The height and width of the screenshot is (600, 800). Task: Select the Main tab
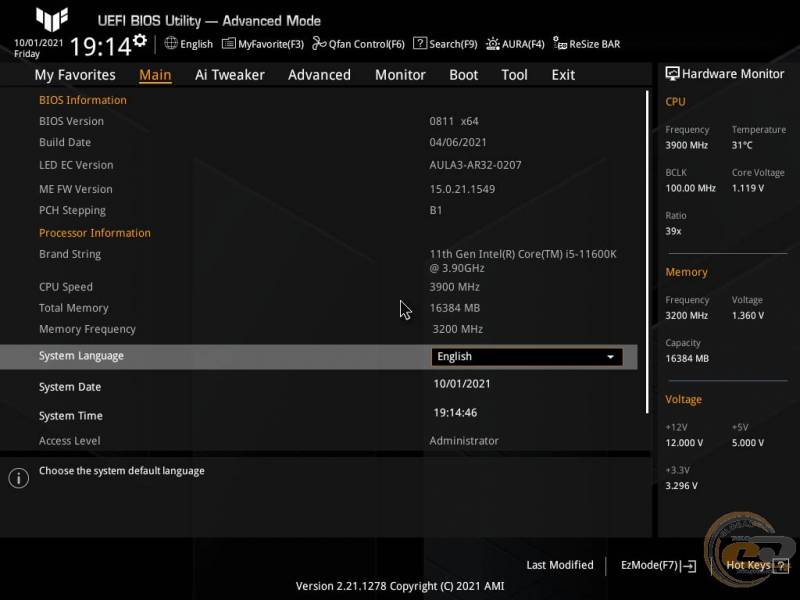point(155,75)
